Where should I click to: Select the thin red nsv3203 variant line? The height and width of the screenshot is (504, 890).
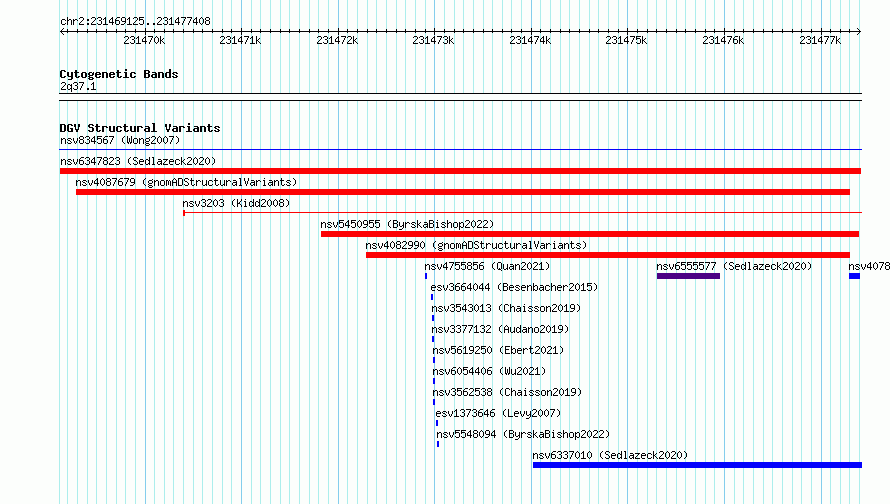point(522,213)
